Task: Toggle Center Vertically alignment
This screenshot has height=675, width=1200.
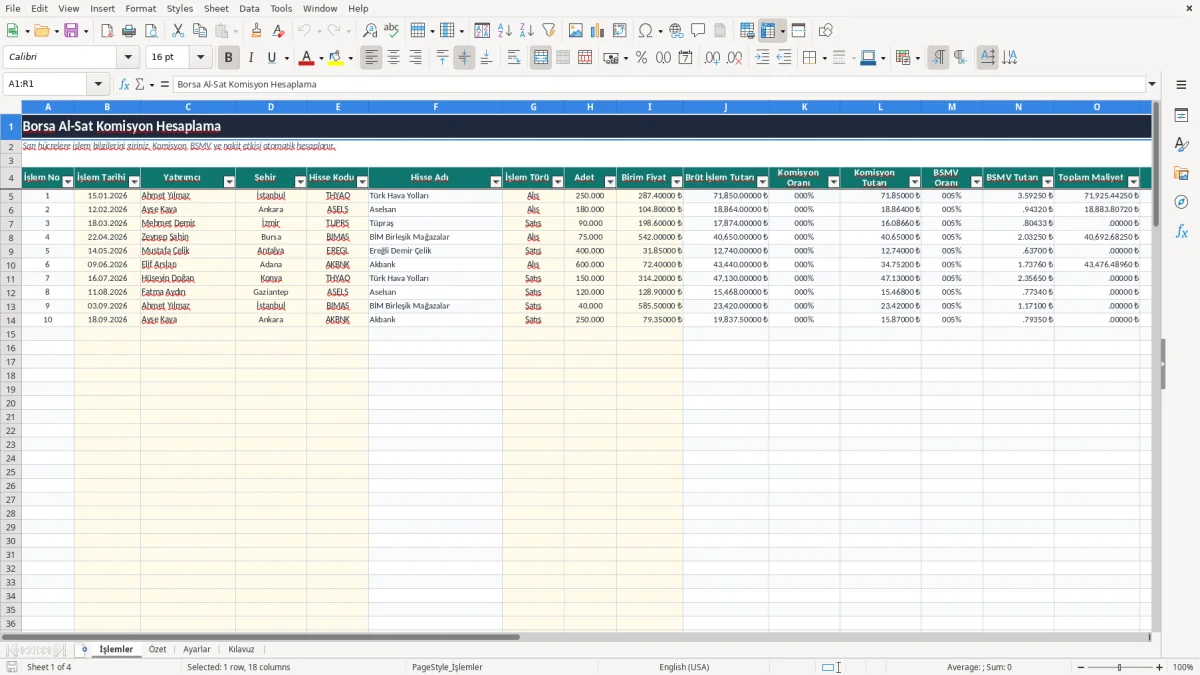Action: coord(464,58)
